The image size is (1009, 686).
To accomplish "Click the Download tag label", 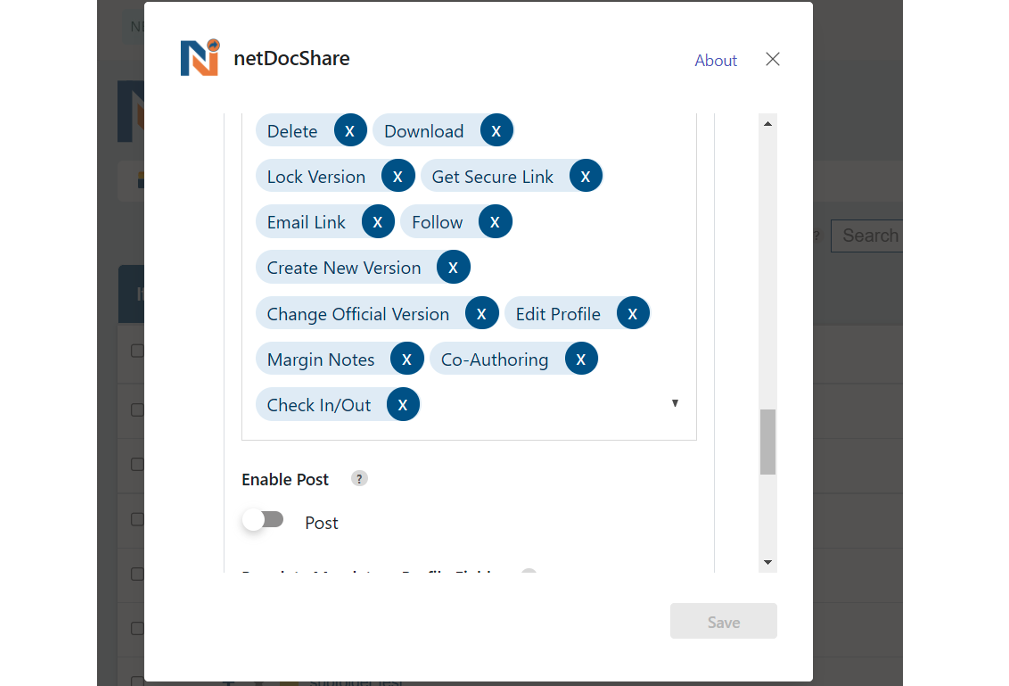I will point(424,131).
